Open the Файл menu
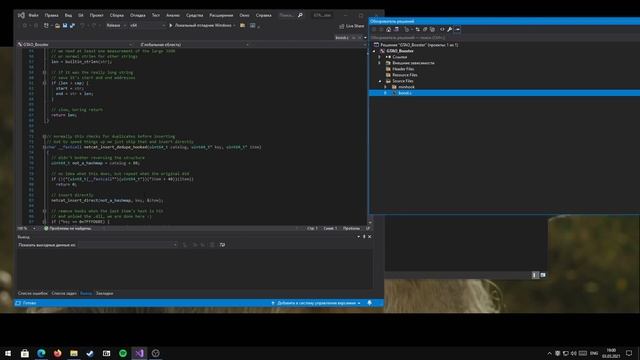Image resolution: width=640 pixels, height=360 pixels. point(33,15)
